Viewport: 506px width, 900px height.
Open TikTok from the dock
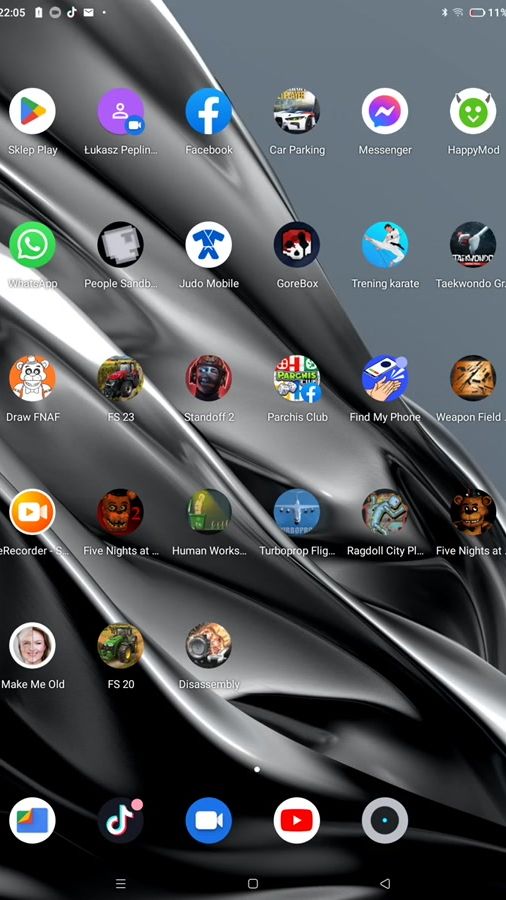tap(120, 821)
